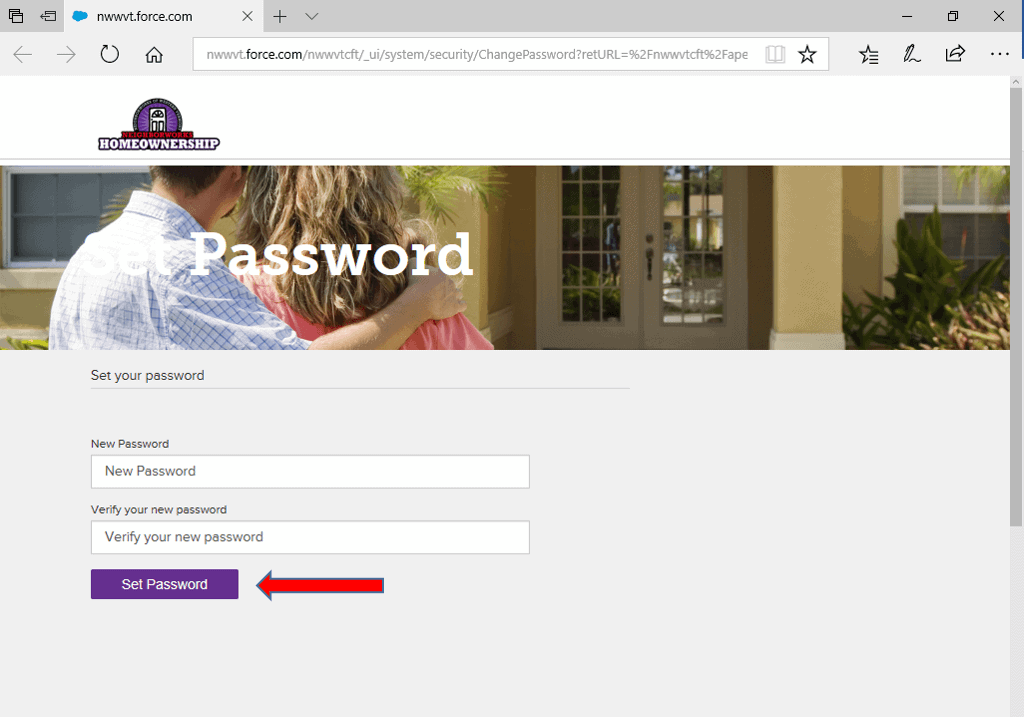This screenshot has height=717, width=1024.
Task: Click the browser Back arrow
Action: coord(23,54)
